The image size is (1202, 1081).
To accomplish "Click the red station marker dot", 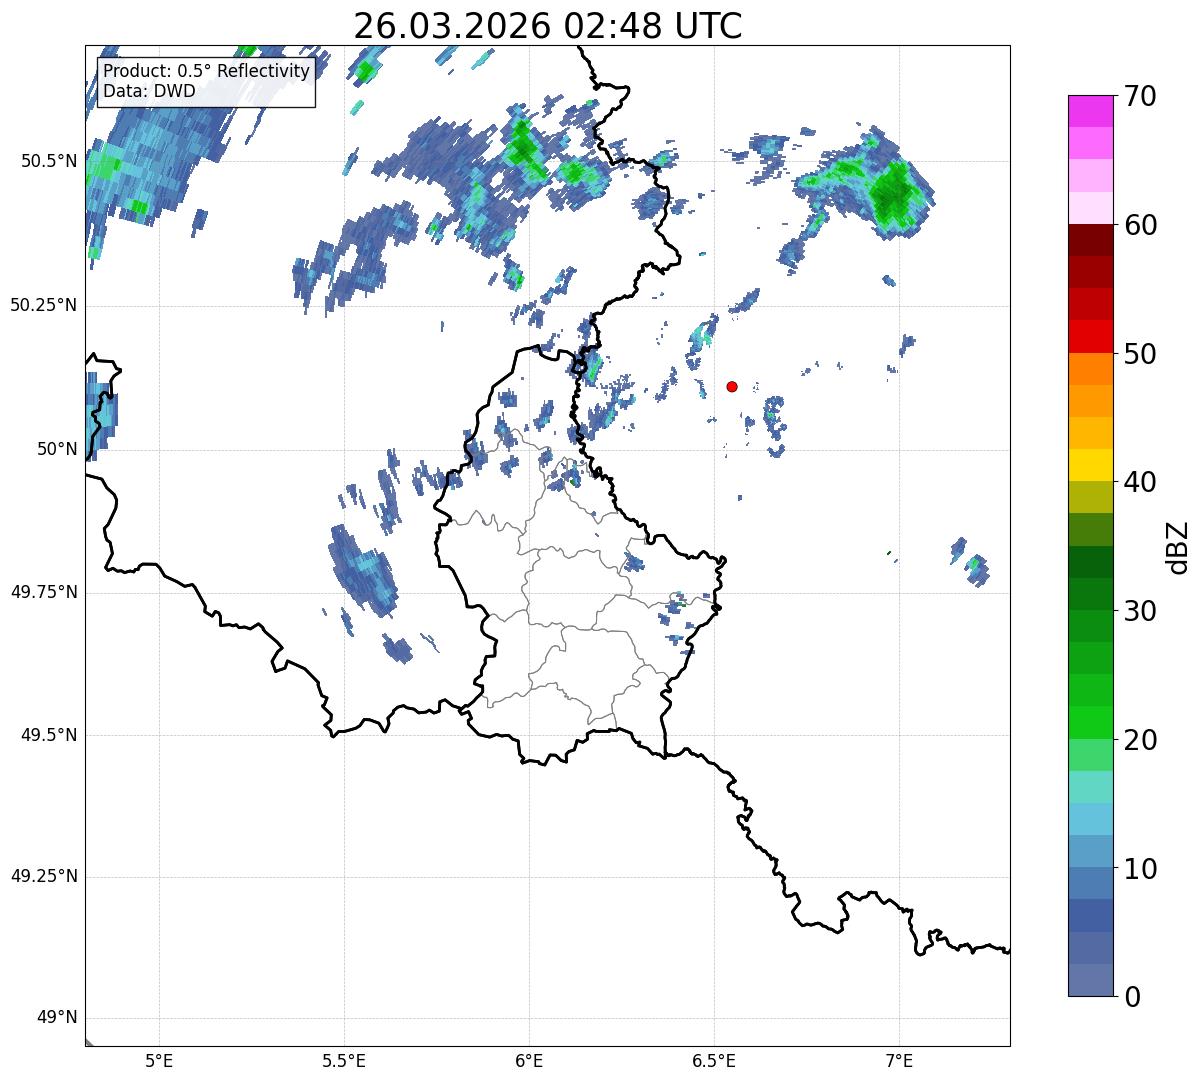I will [732, 386].
